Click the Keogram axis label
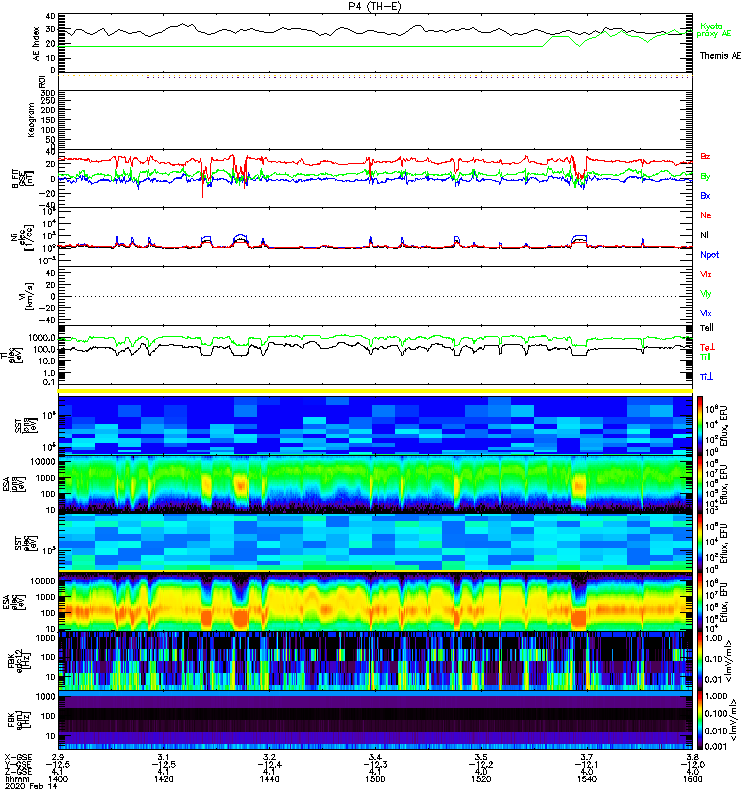The height and width of the screenshot is (800, 750). pos(31,120)
